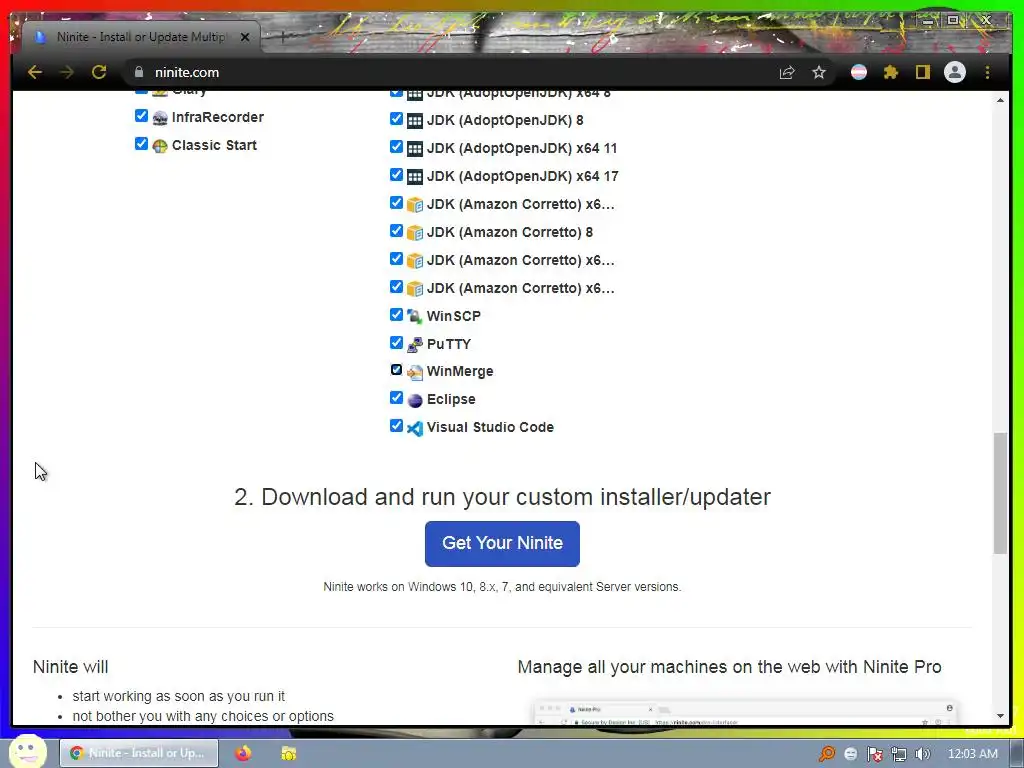1024x768 pixels.
Task: Open the Start menu smiley button
Action: click(x=27, y=751)
